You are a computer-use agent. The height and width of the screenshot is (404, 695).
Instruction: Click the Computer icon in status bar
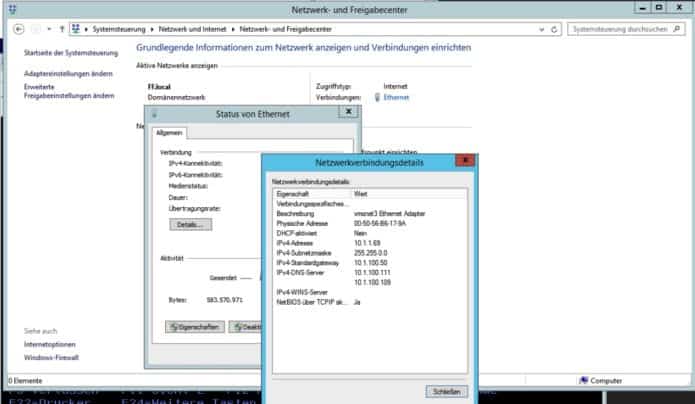(x=584, y=380)
